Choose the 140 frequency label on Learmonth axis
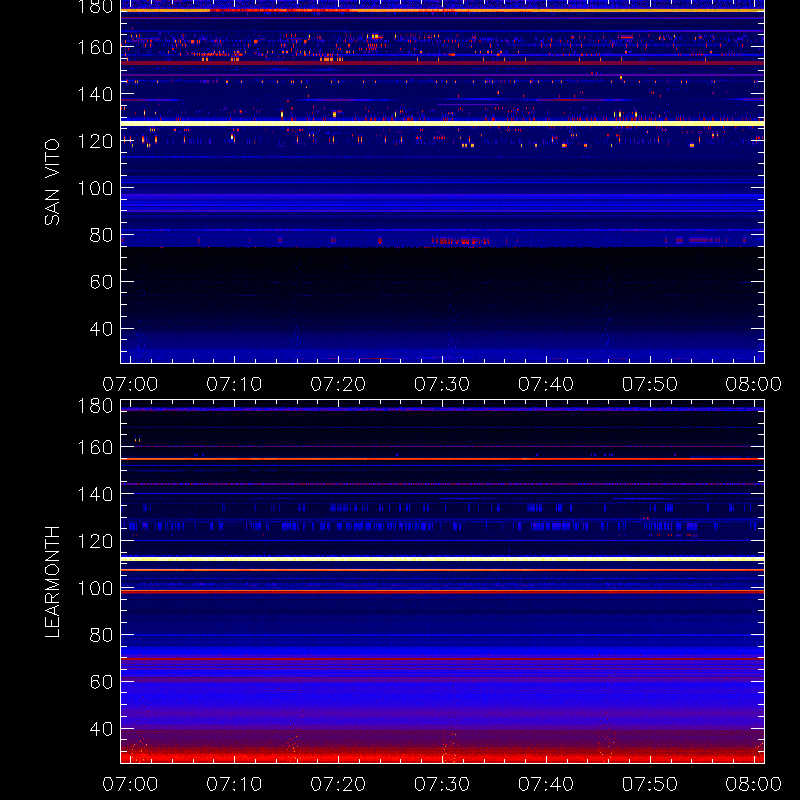Image resolution: width=800 pixels, height=800 pixels. coord(95,494)
